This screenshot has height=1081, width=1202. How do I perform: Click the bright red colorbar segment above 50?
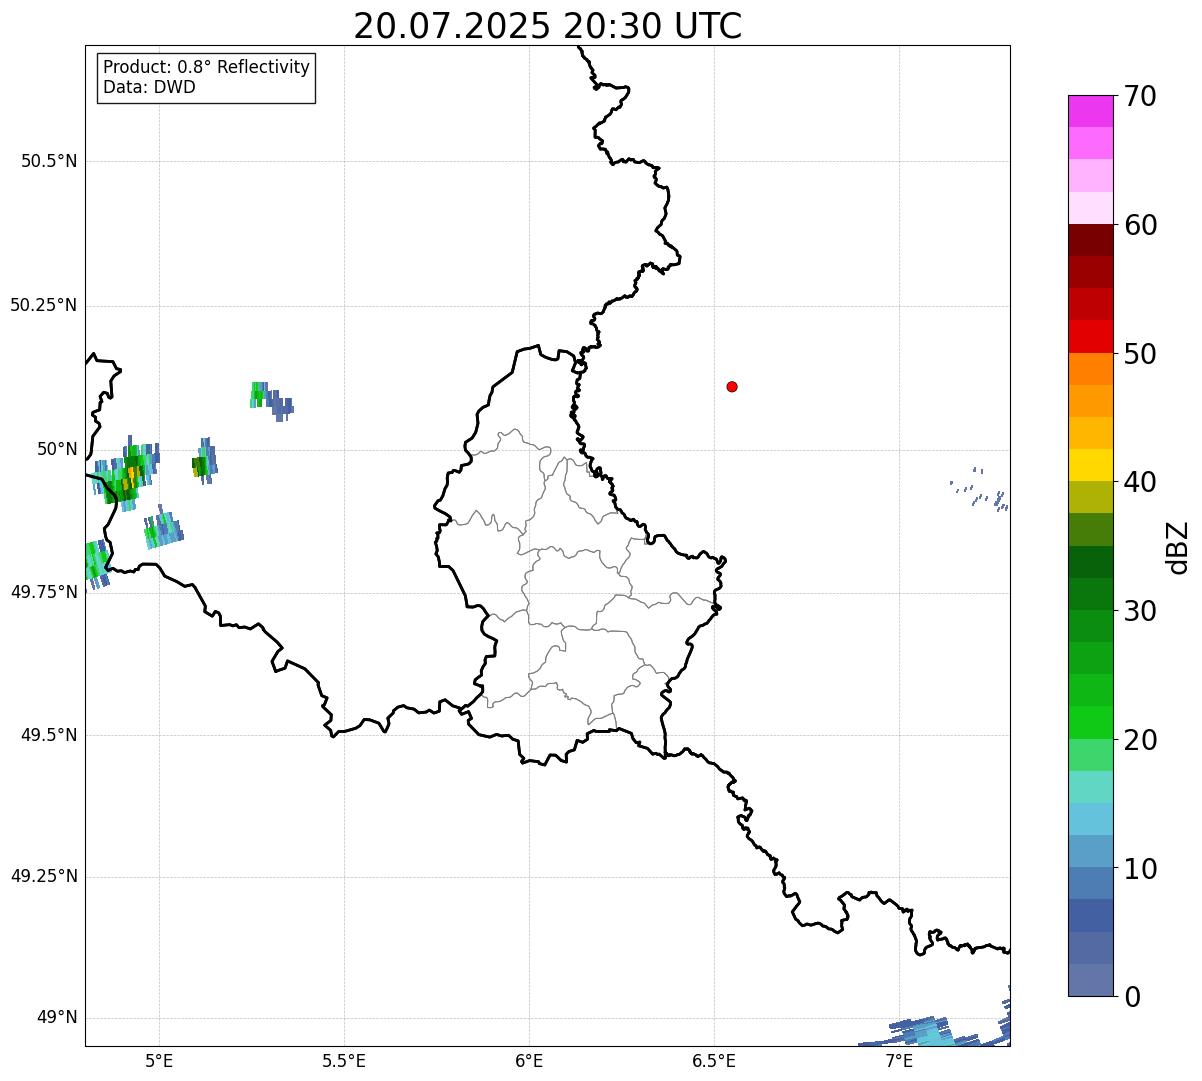click(1091, 336)
